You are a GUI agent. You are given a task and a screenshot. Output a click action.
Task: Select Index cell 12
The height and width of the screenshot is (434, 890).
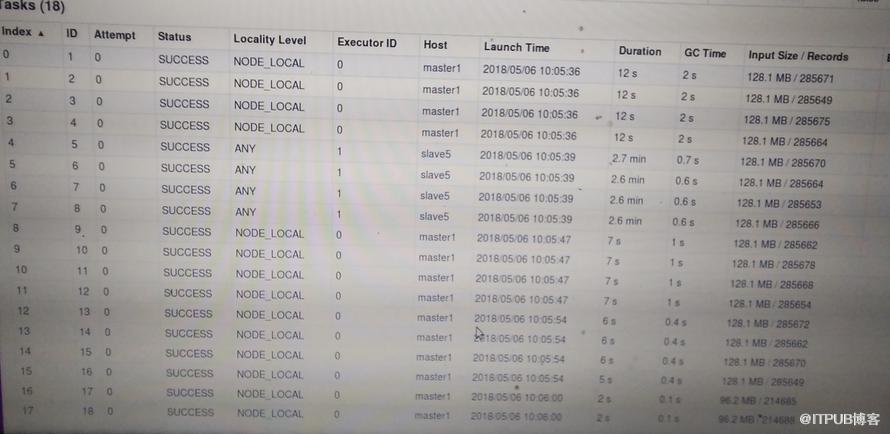pyautogui.click(x=23, y=311)
